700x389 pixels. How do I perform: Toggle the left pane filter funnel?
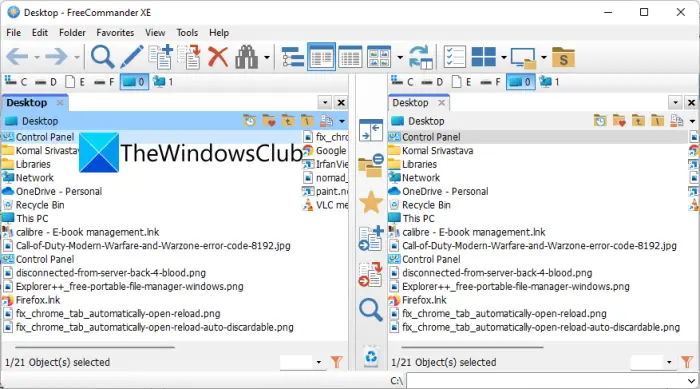pyautogui.click(x=337, y=362)
